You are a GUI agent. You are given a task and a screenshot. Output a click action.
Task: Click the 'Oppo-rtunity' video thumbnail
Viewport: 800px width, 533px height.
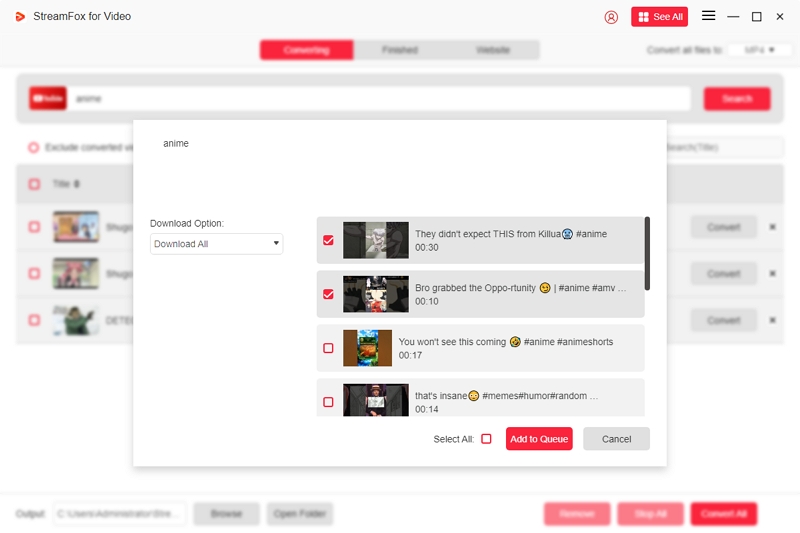click(376, 294)
